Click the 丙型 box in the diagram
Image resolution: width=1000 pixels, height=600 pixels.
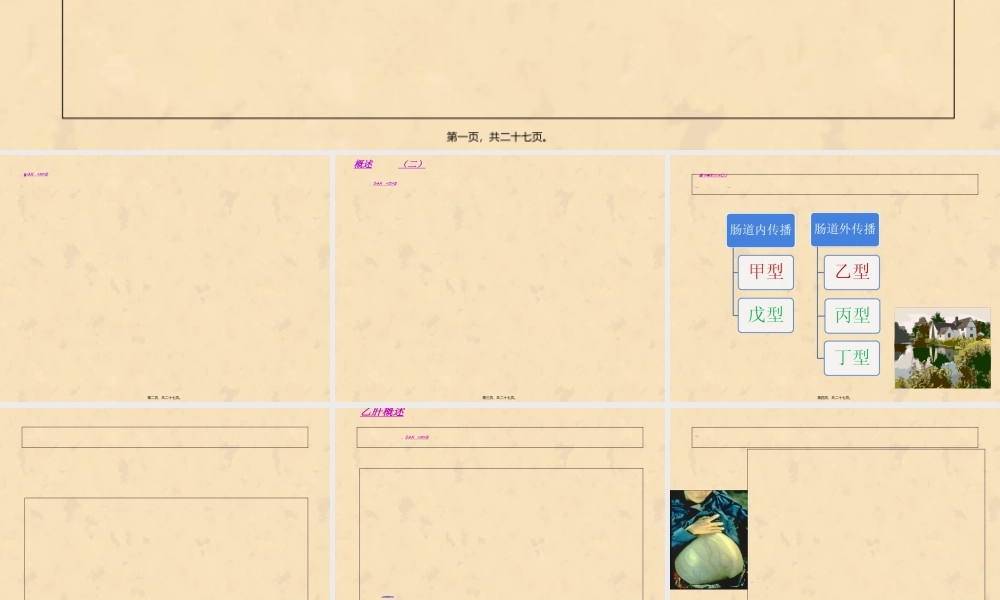pos(851,315)
